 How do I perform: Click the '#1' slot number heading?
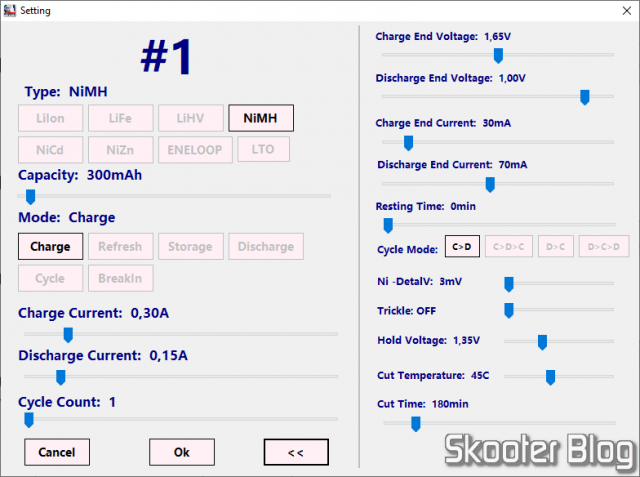tap(166, 57)
